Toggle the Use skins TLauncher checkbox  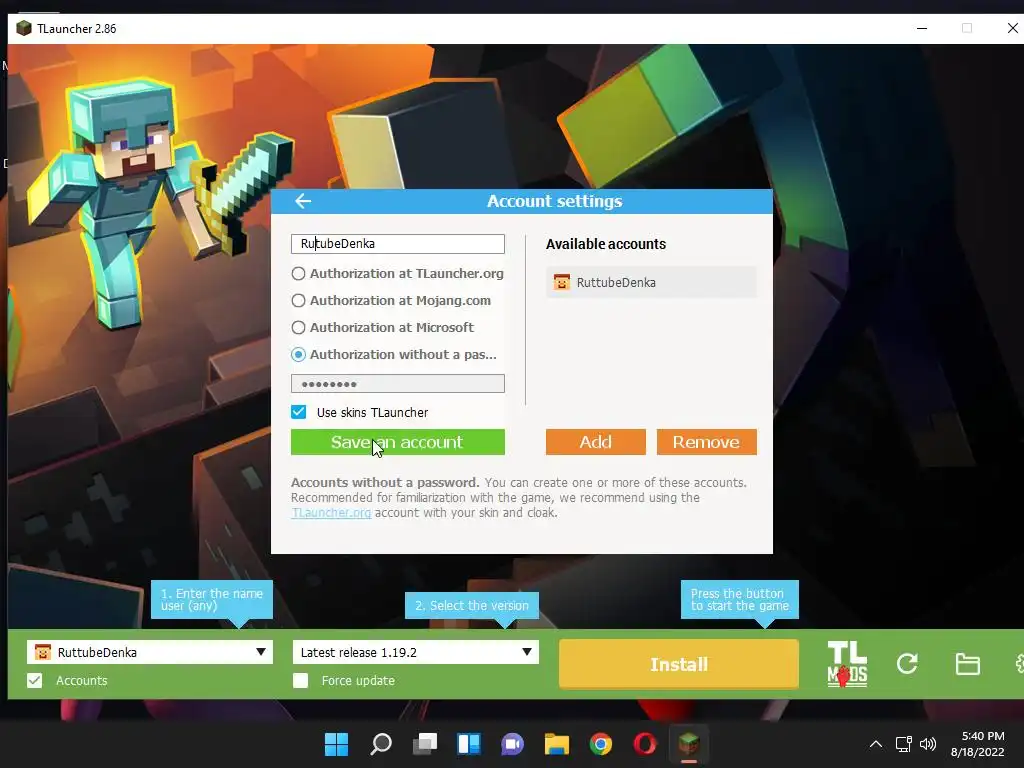298,412
